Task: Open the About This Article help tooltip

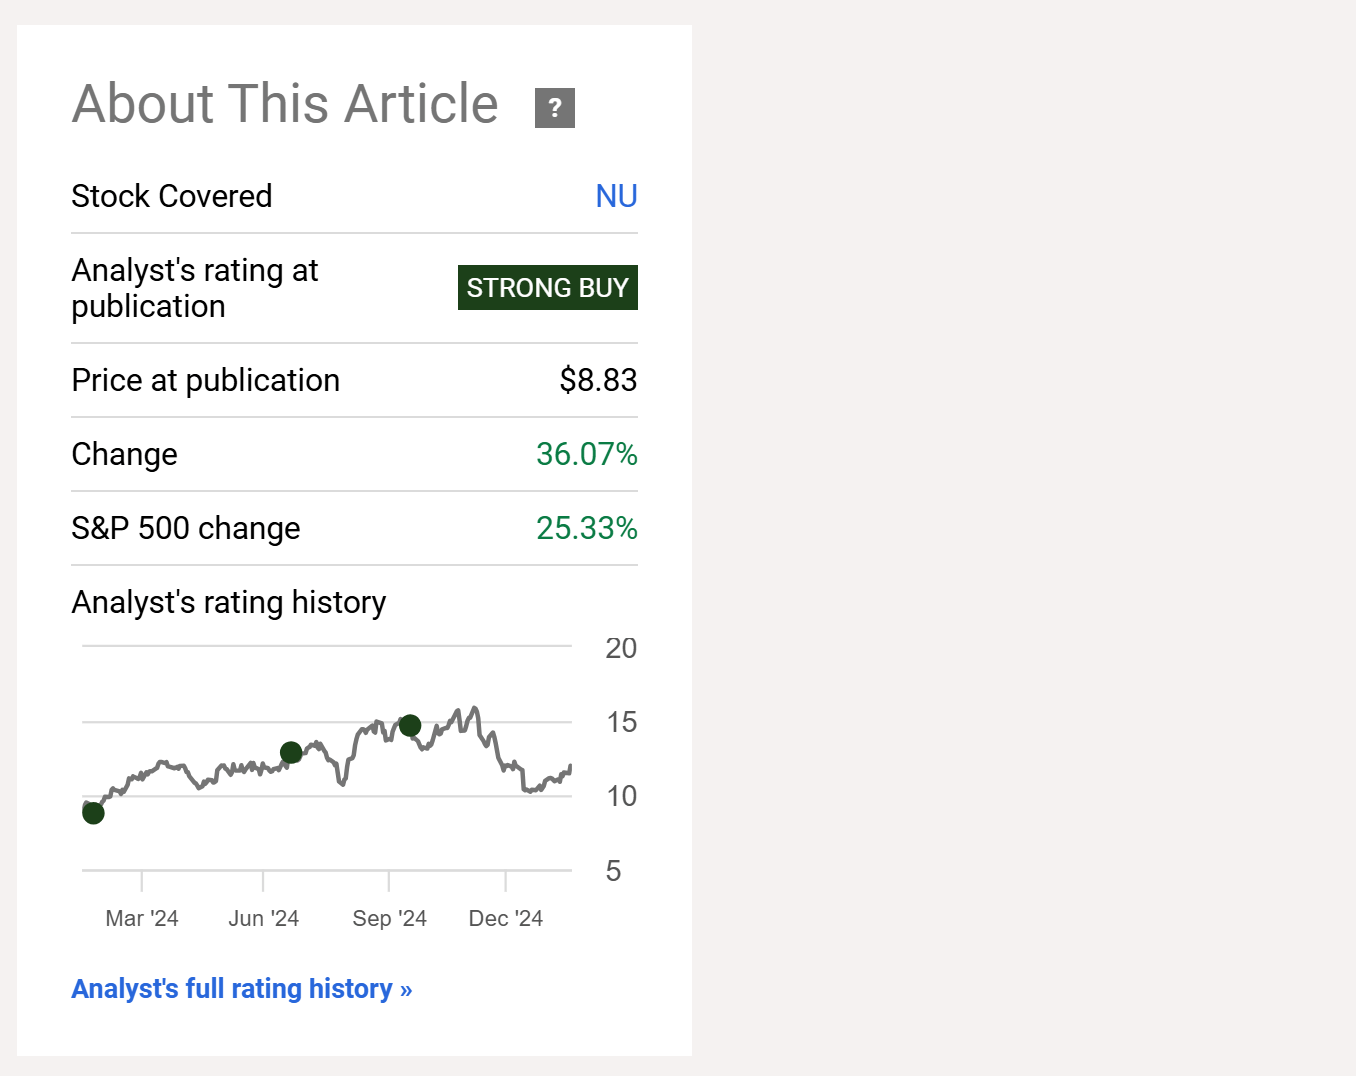Action: 555,107
